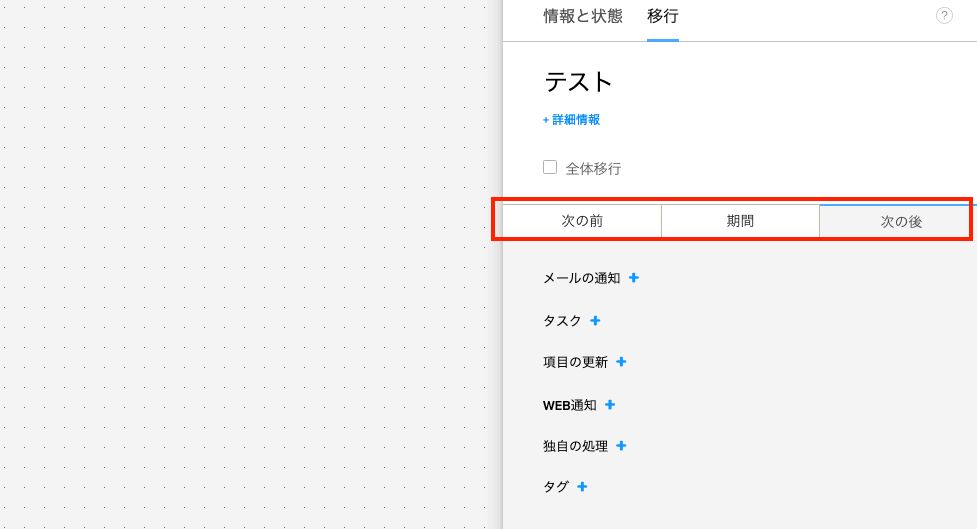Click the タスク label
The width and height of the screenshot is (977, 529).
click(562, 320)
